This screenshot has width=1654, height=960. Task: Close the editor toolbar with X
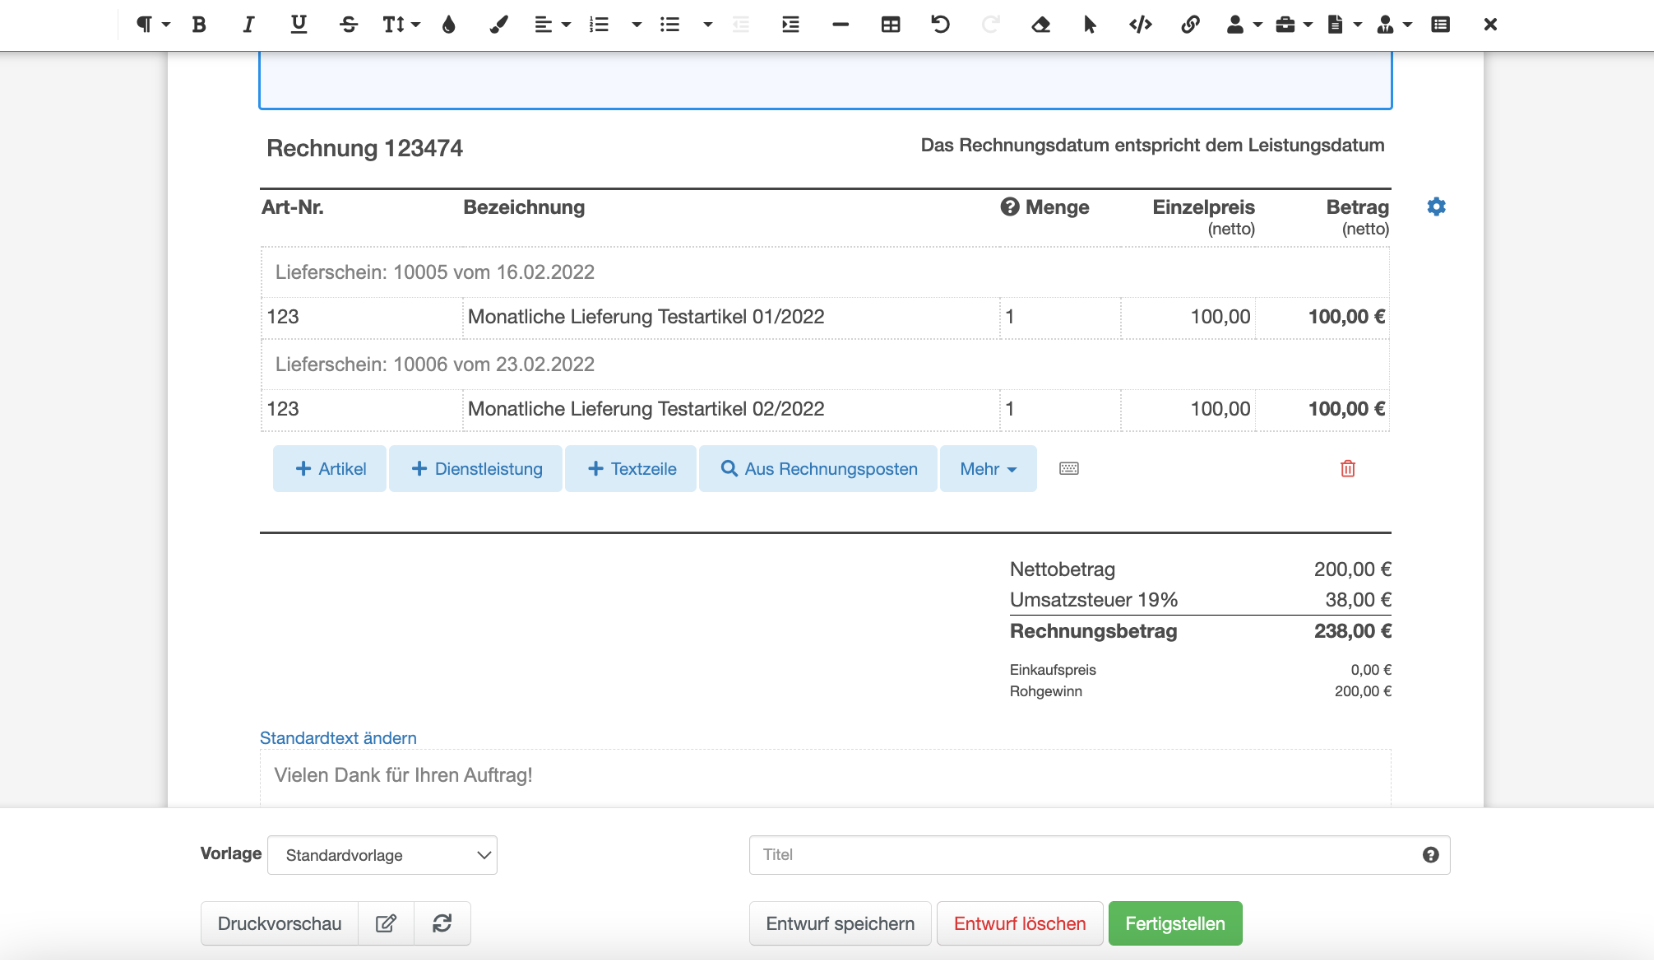1490,24
